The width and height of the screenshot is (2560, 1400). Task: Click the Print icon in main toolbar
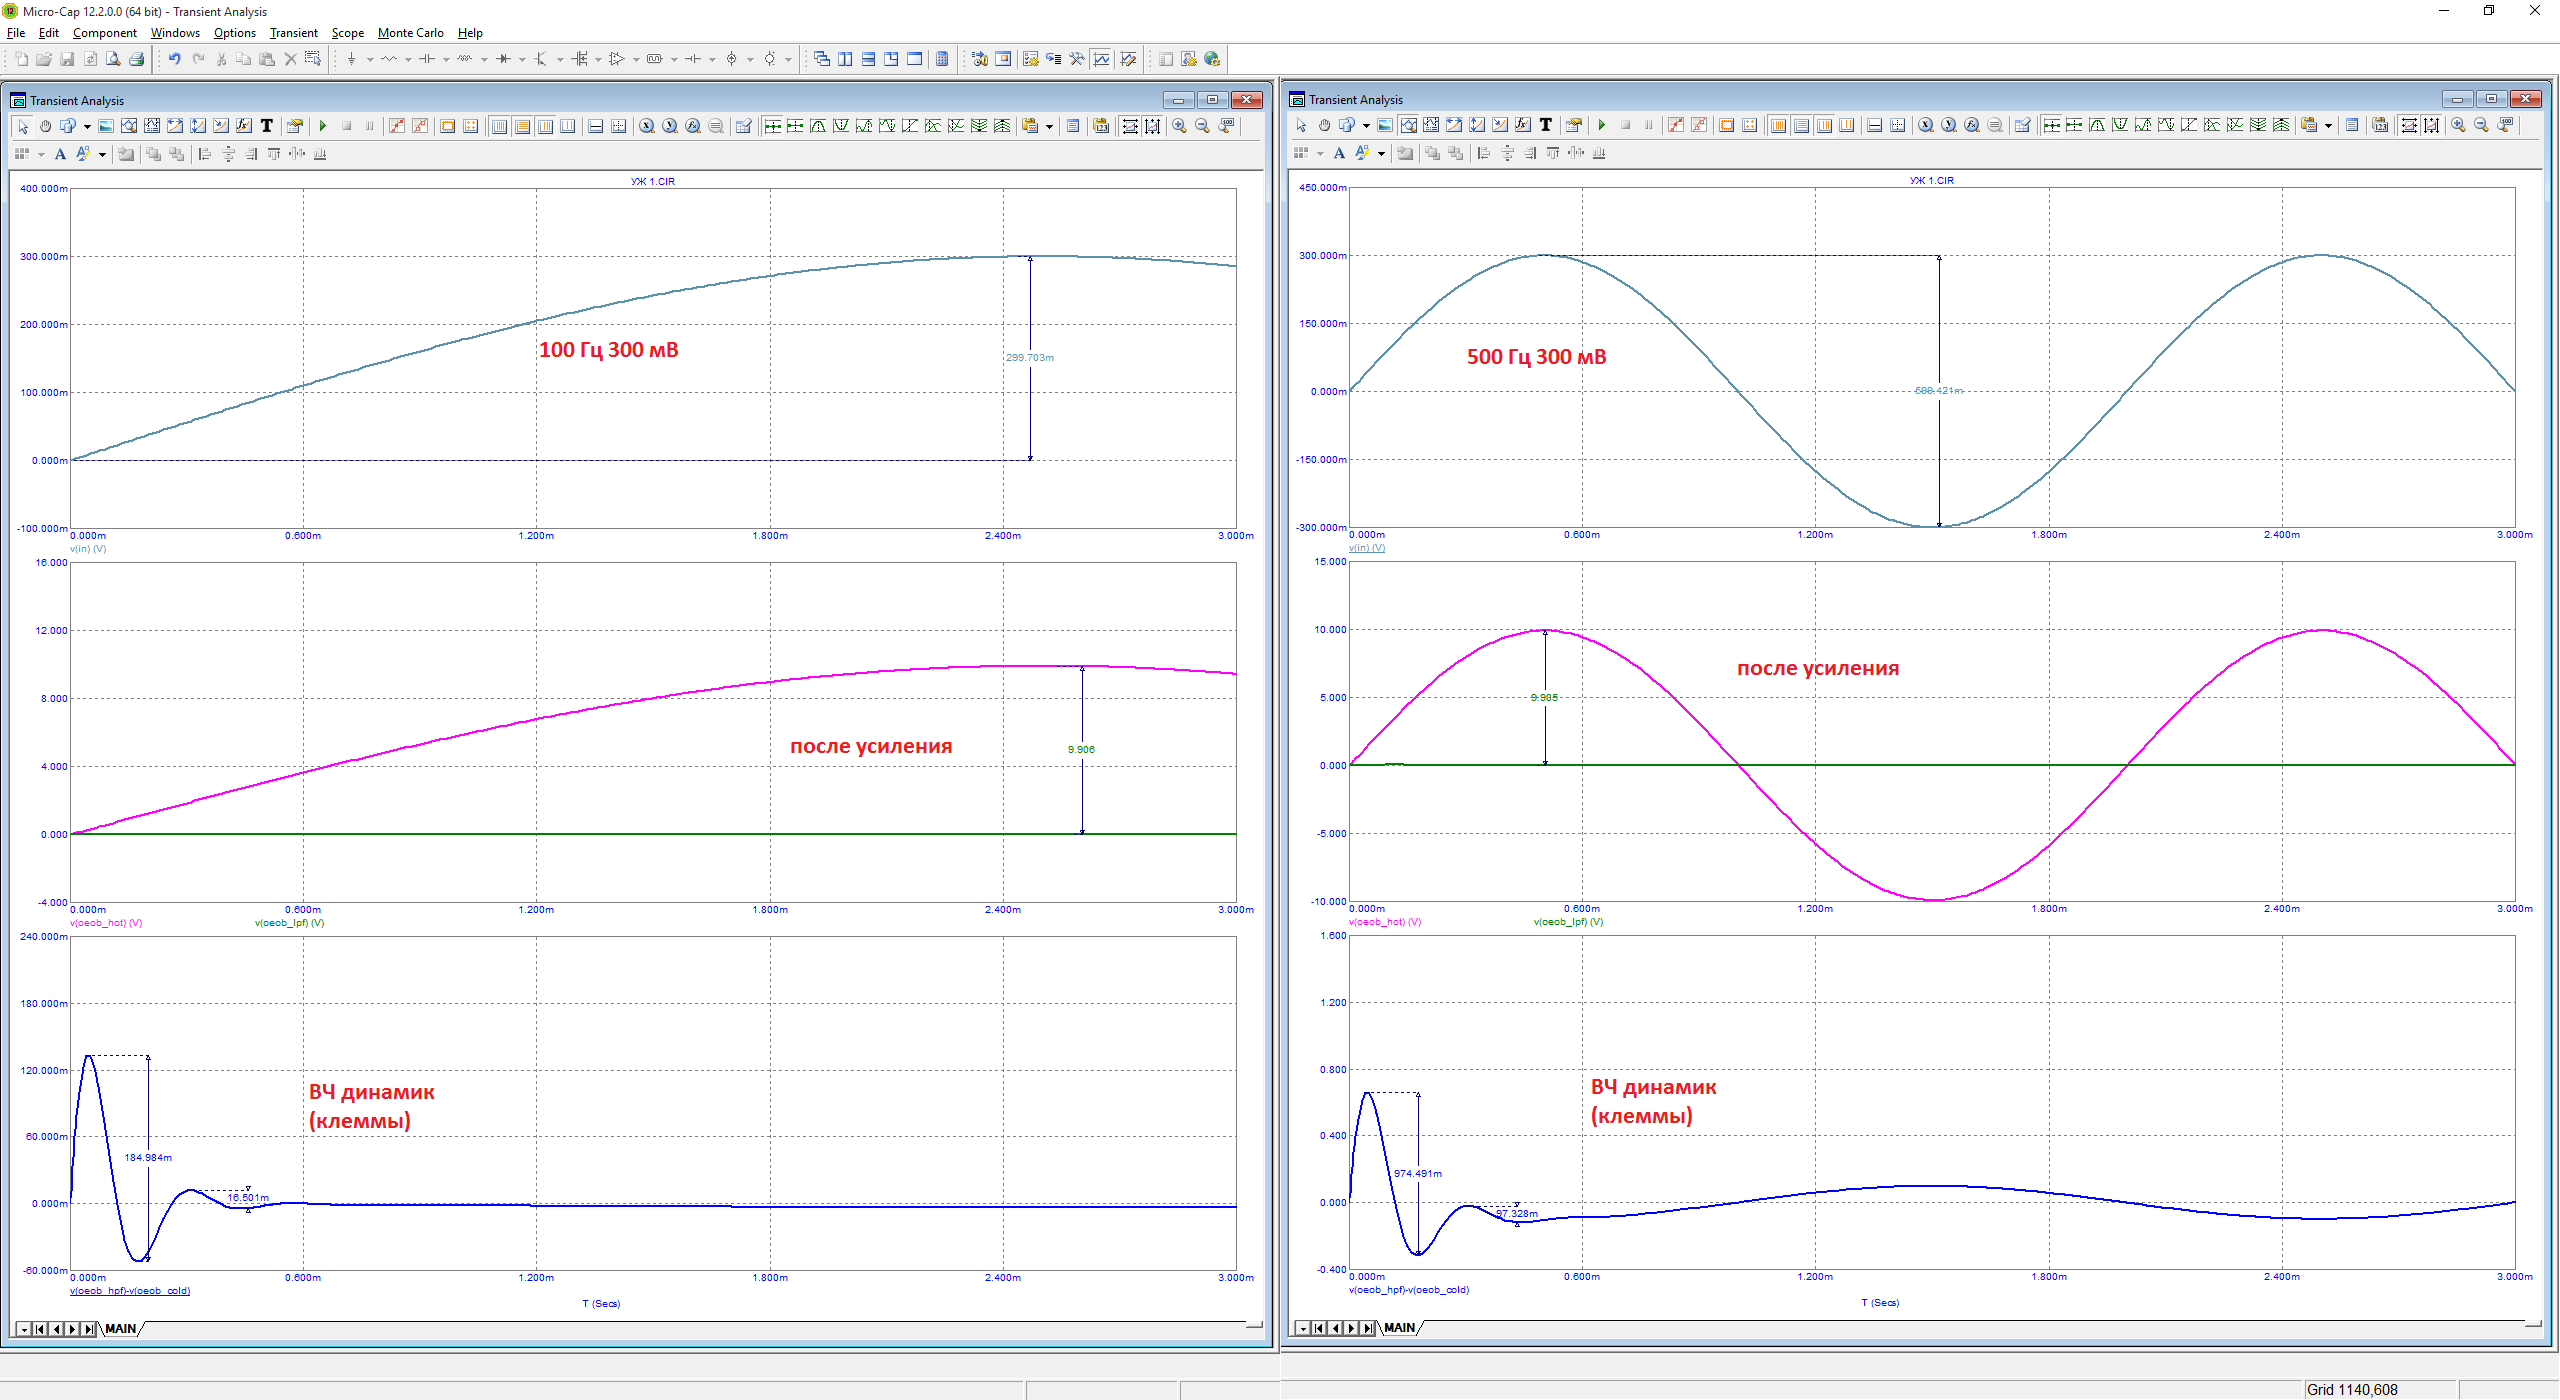pos(137,59)
